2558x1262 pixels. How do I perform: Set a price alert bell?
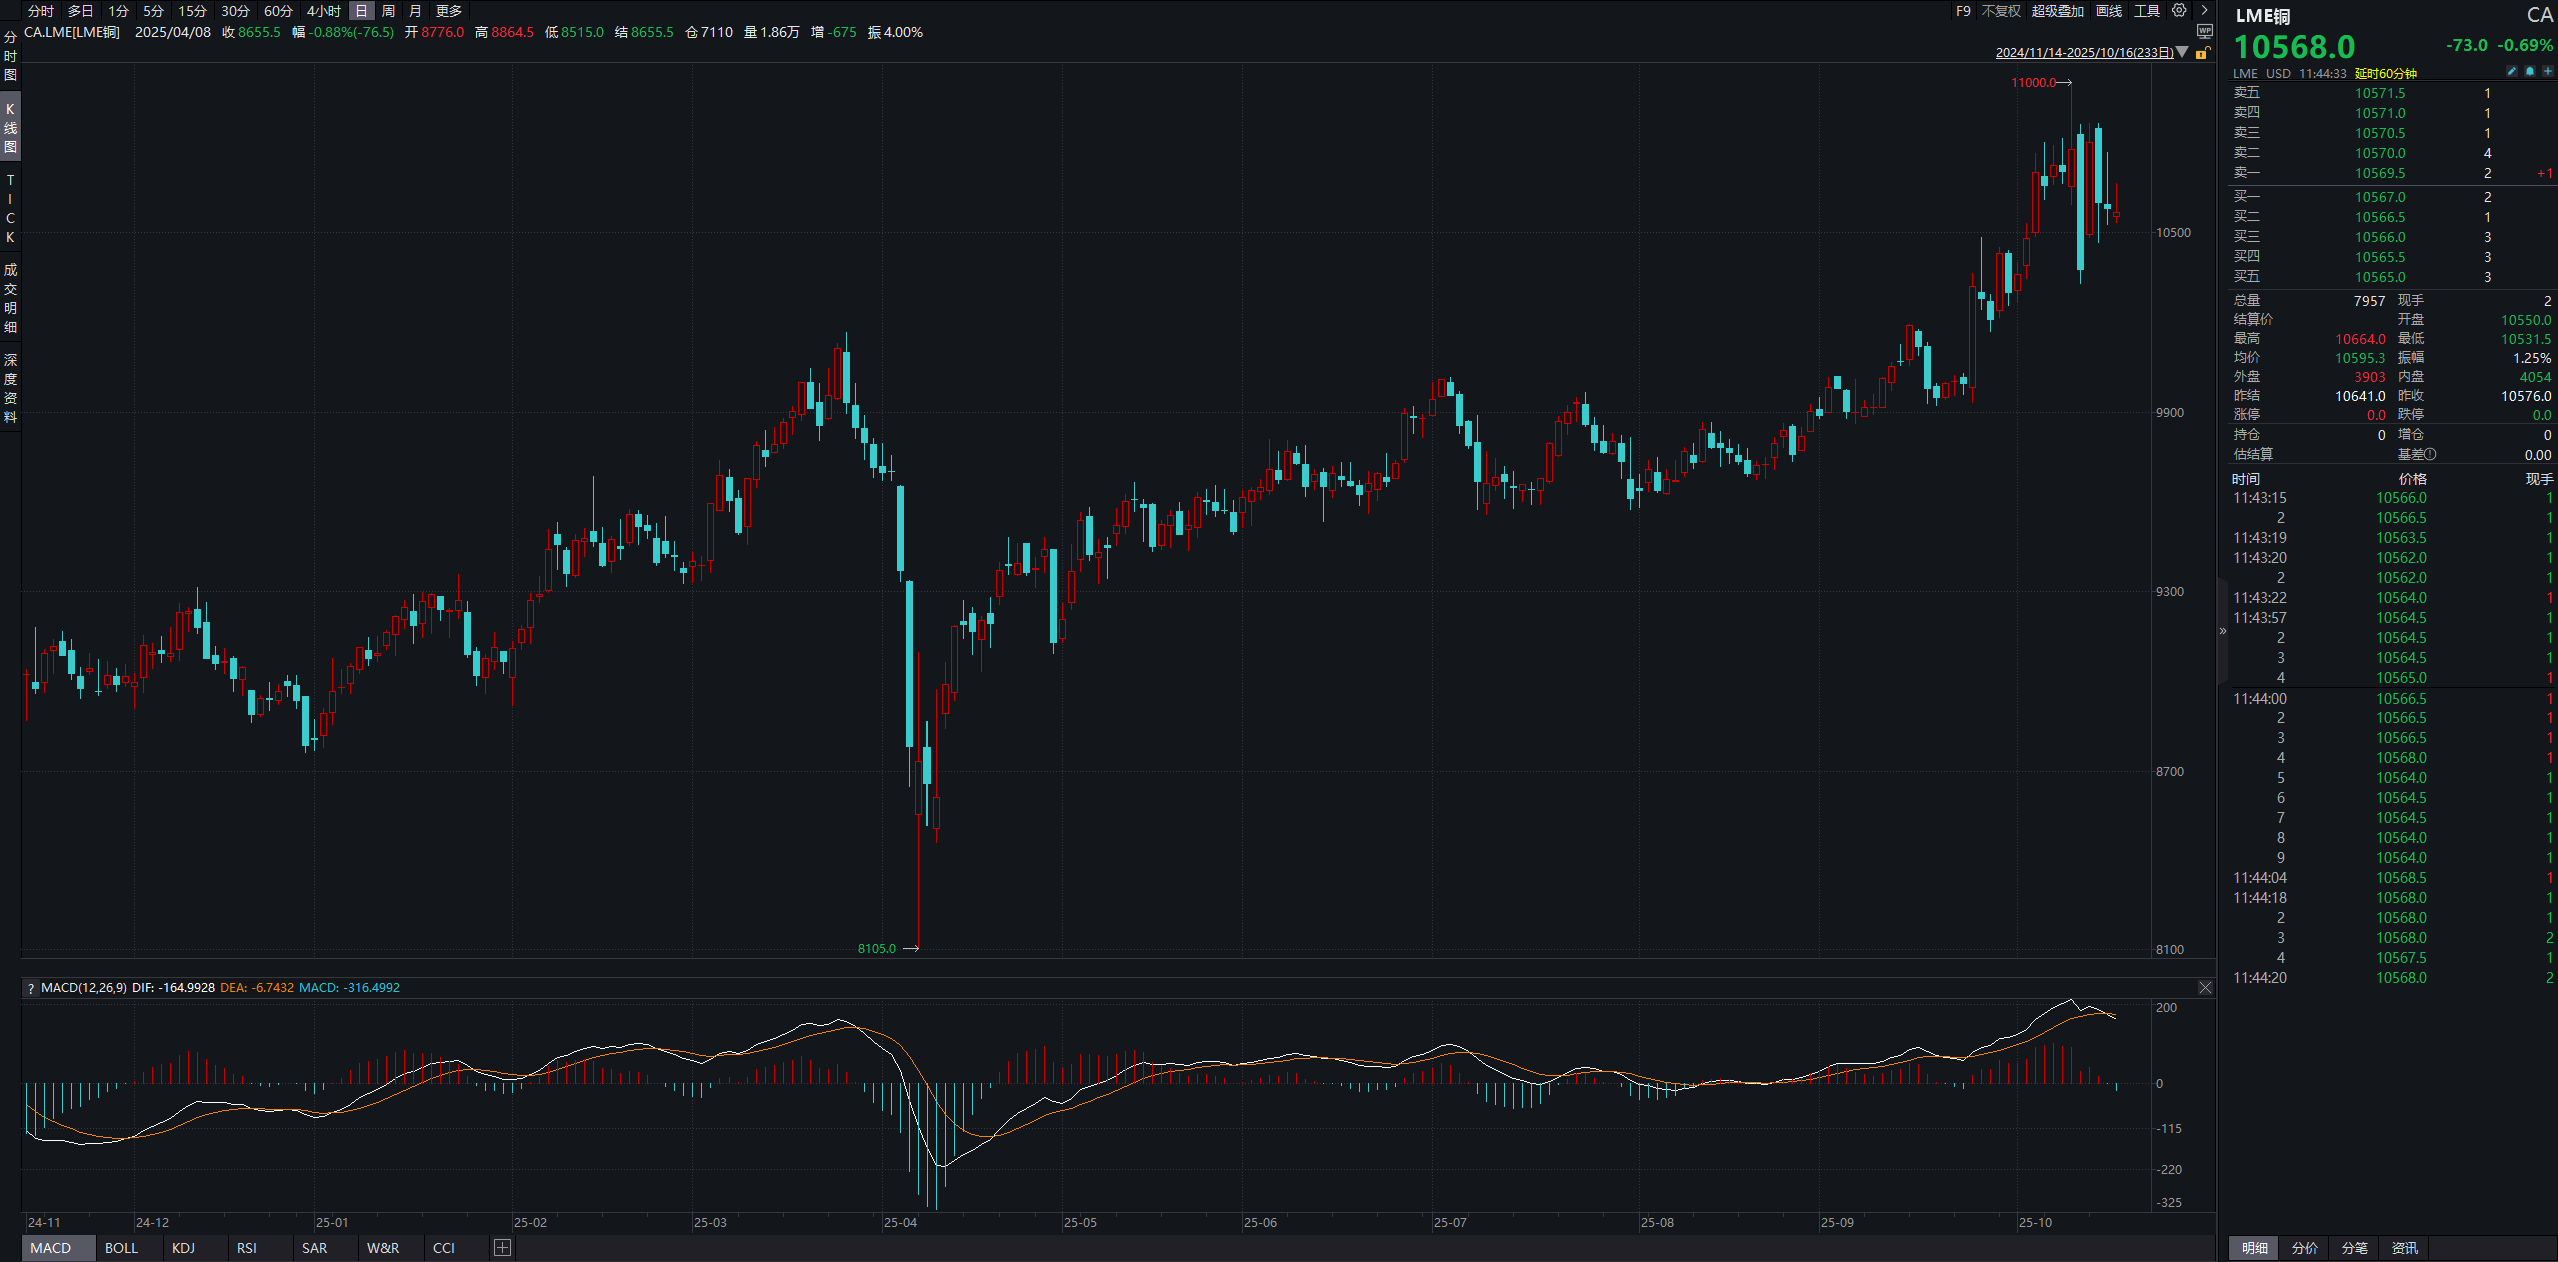[x=2530, y=72]
